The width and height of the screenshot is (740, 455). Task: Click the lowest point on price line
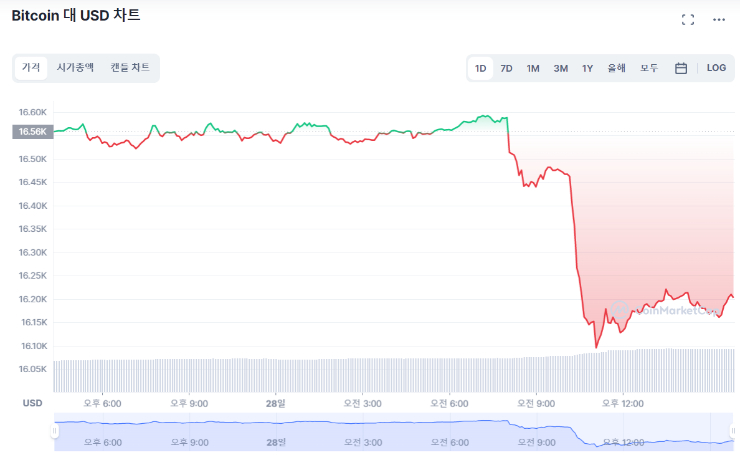click(x=597, y=346)
